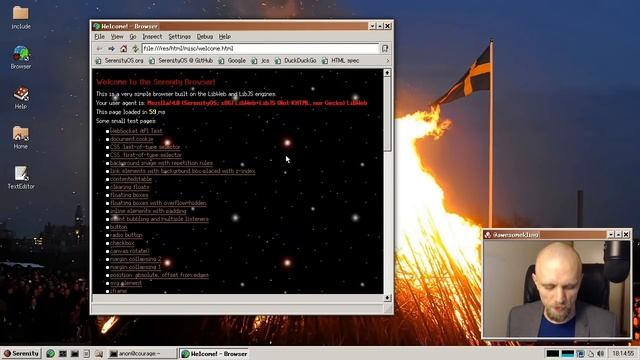The image size is (640, 360).
Task: Click the green browser quick-launch icon in taskbar
Action: [51, 354]
